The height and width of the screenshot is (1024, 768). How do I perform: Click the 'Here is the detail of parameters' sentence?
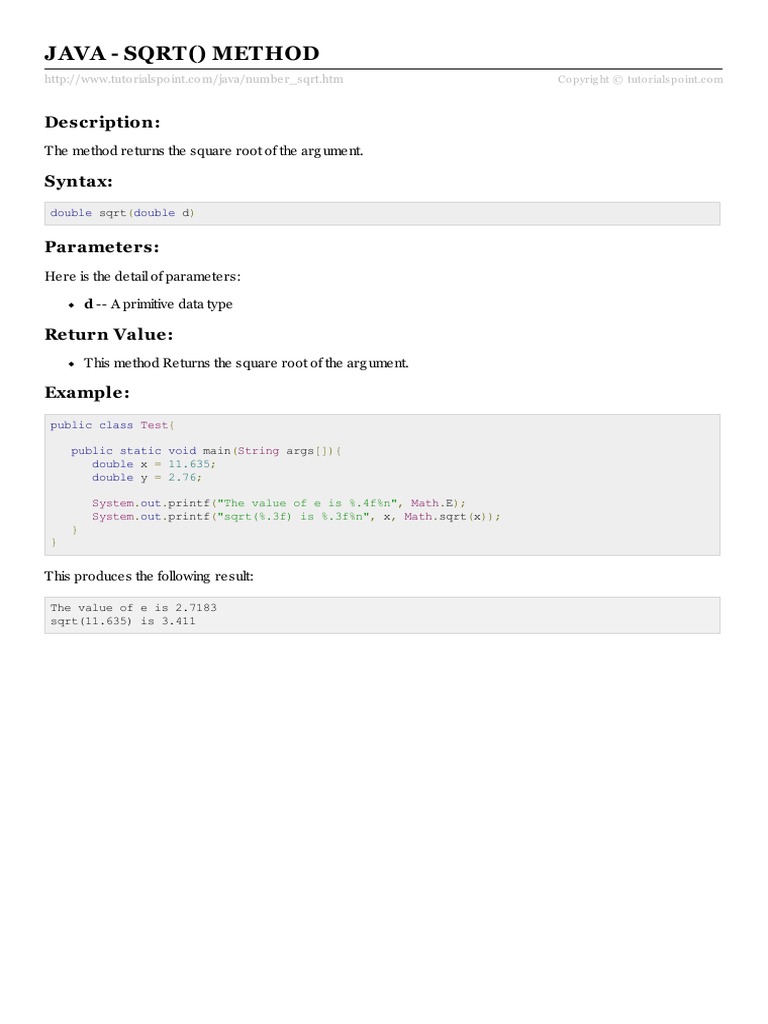pyautogui.click(x=142, y=276)
